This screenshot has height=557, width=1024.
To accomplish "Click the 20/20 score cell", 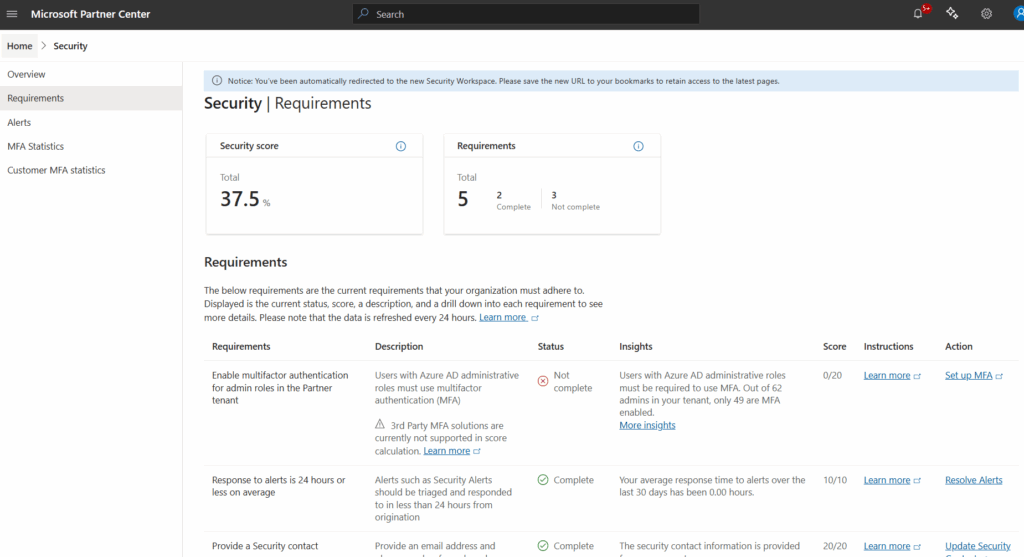I will point(835,546).
